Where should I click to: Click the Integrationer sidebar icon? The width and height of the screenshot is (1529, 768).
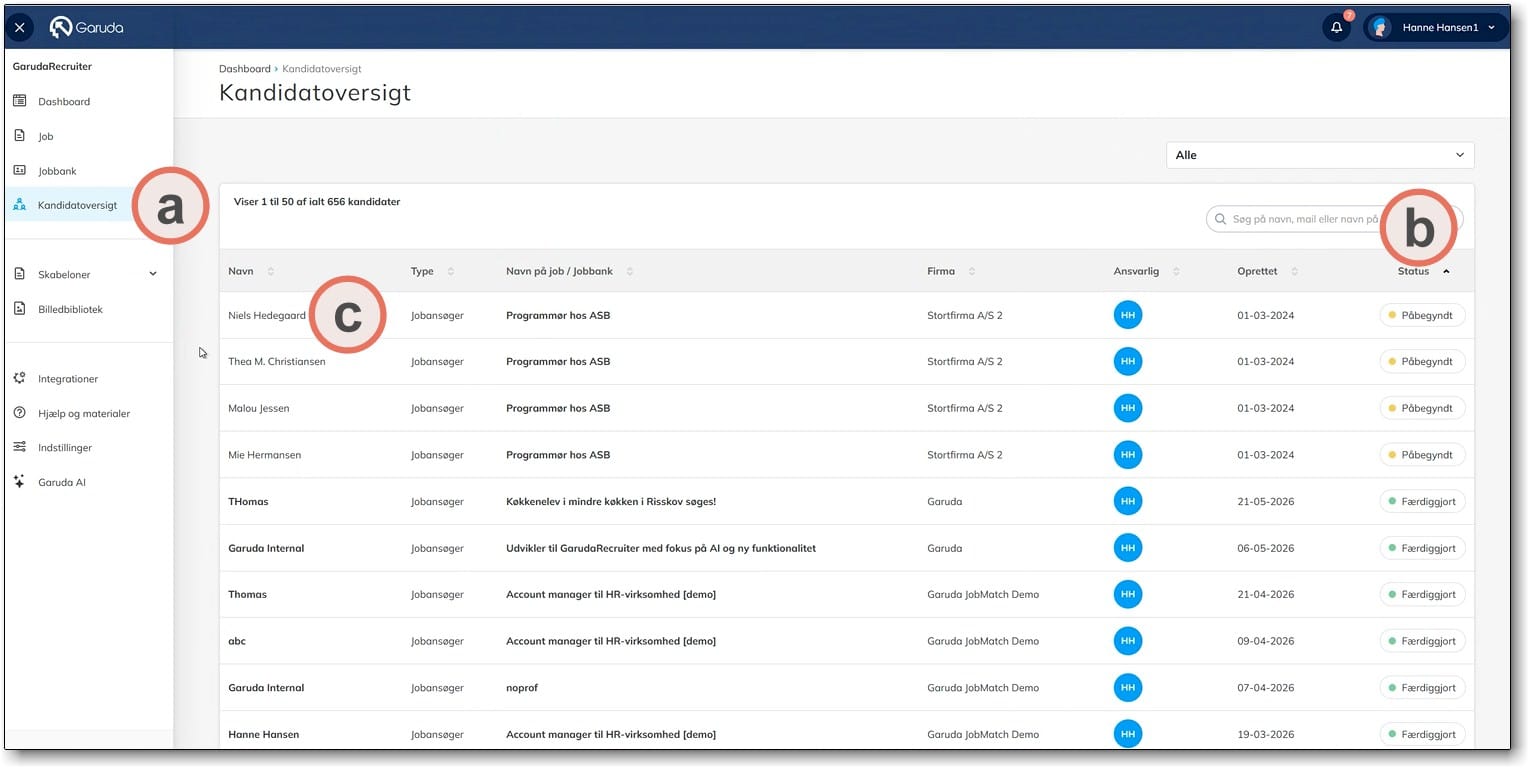(19, 379)
